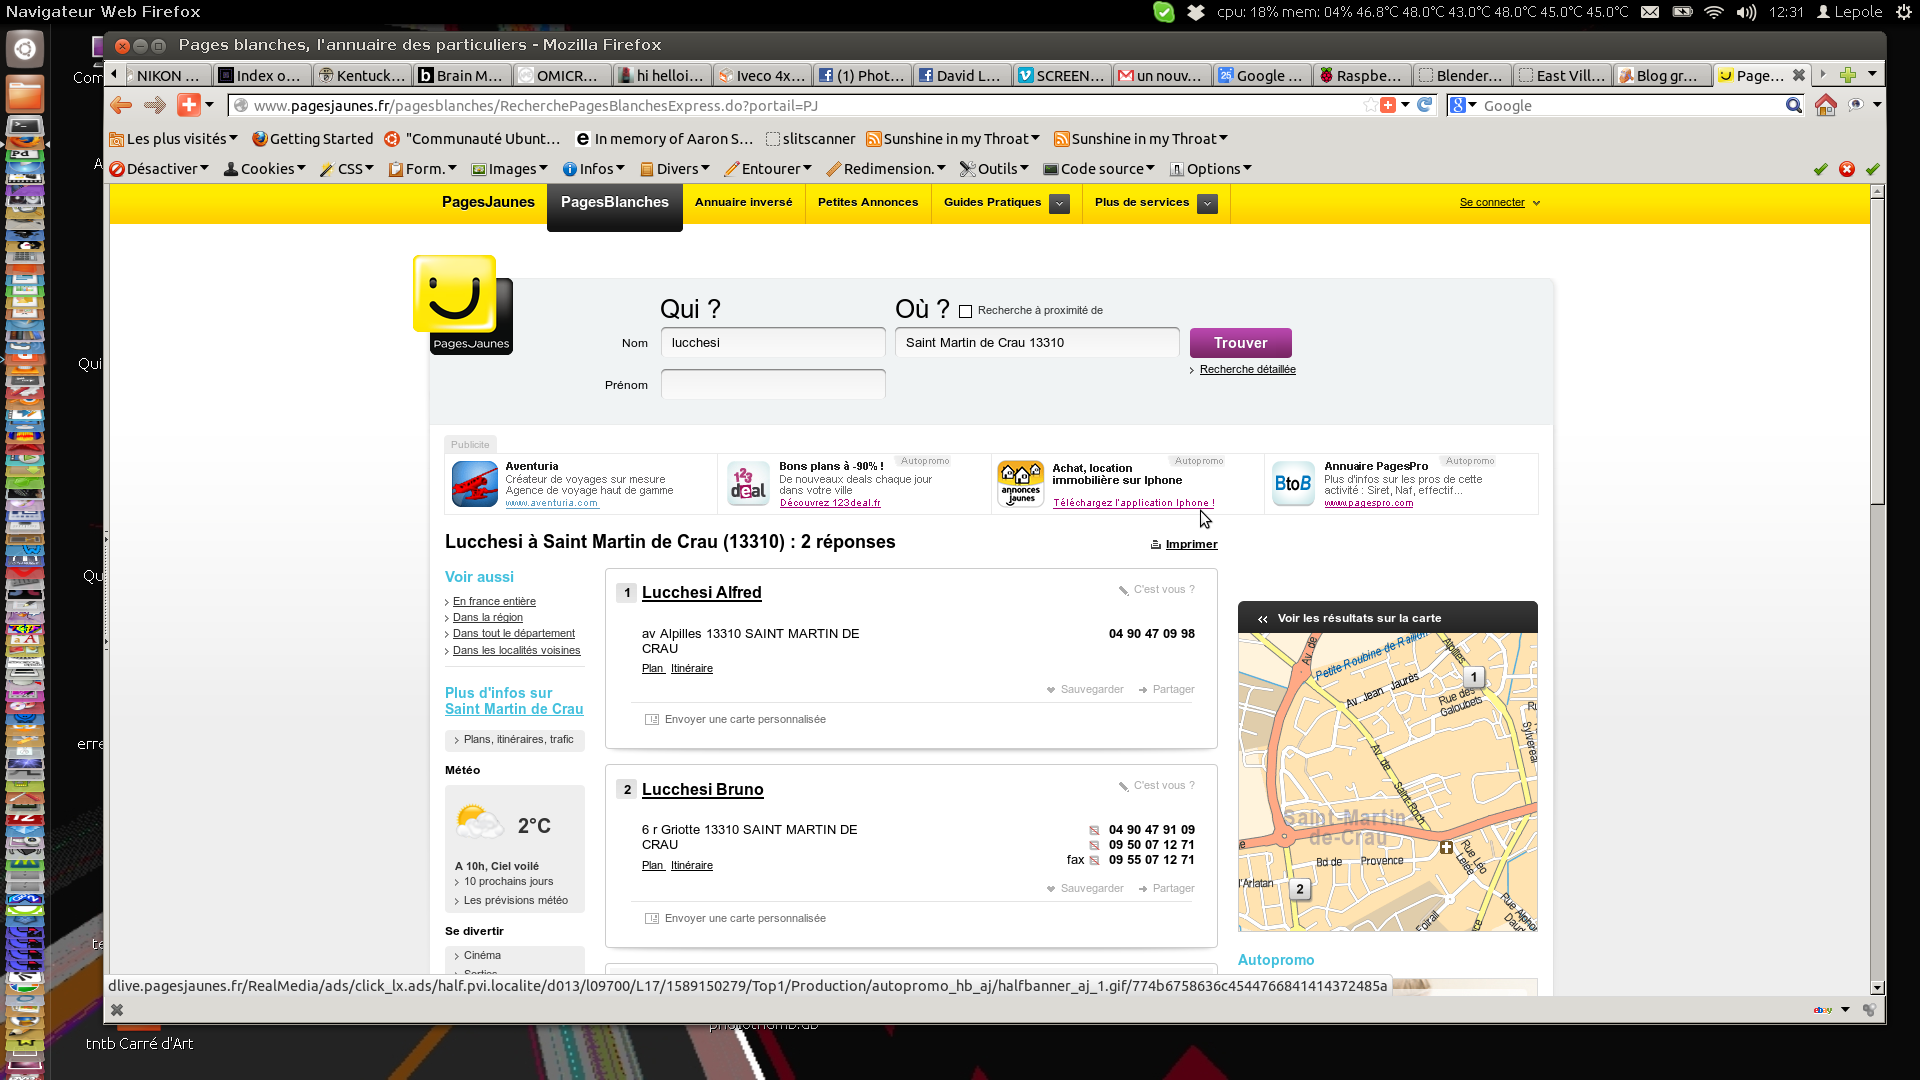Expand the Plus de services dropdown arrow
This screenshot has height=1080, width=1920.
click(1208, 203)
